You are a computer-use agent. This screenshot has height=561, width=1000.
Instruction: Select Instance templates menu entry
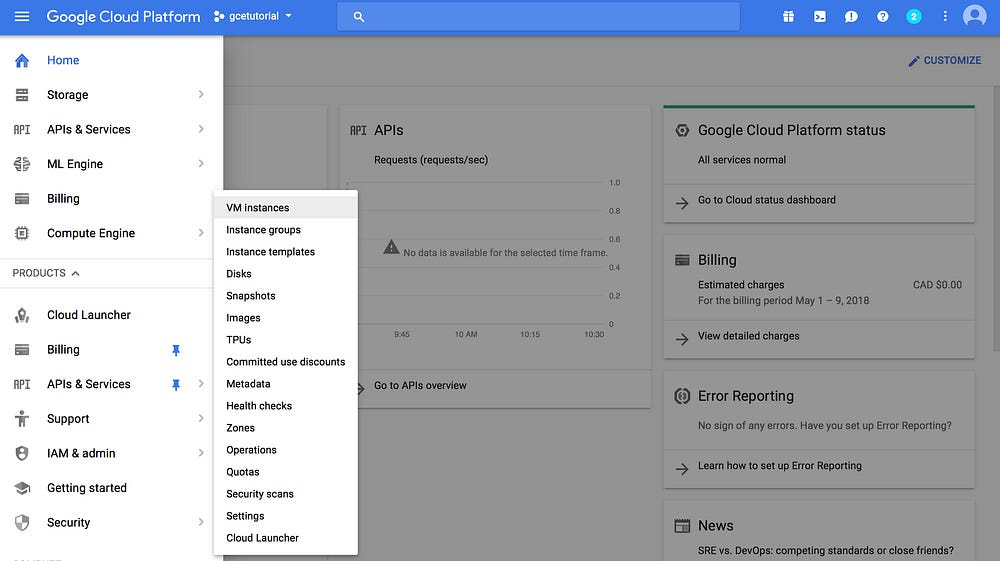click(286, 252)
